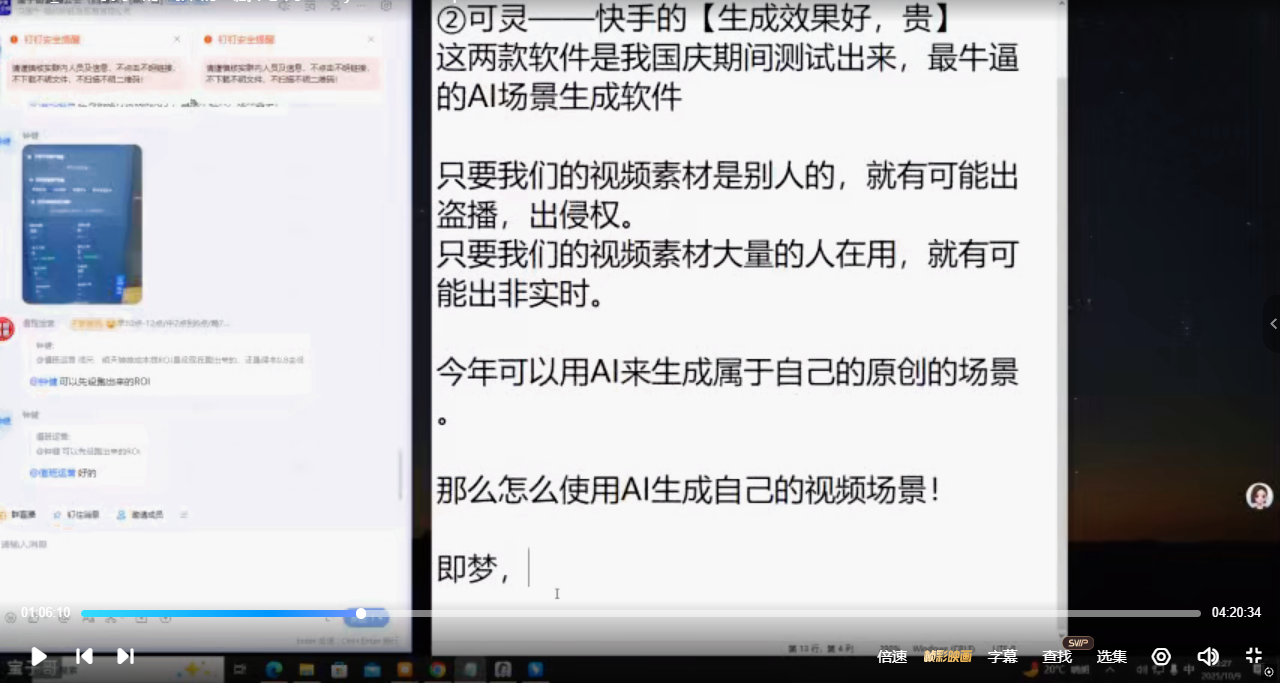Skip to the previous video episode
The width and height of the screenshot is (1280, 683).
click(85, 656)
